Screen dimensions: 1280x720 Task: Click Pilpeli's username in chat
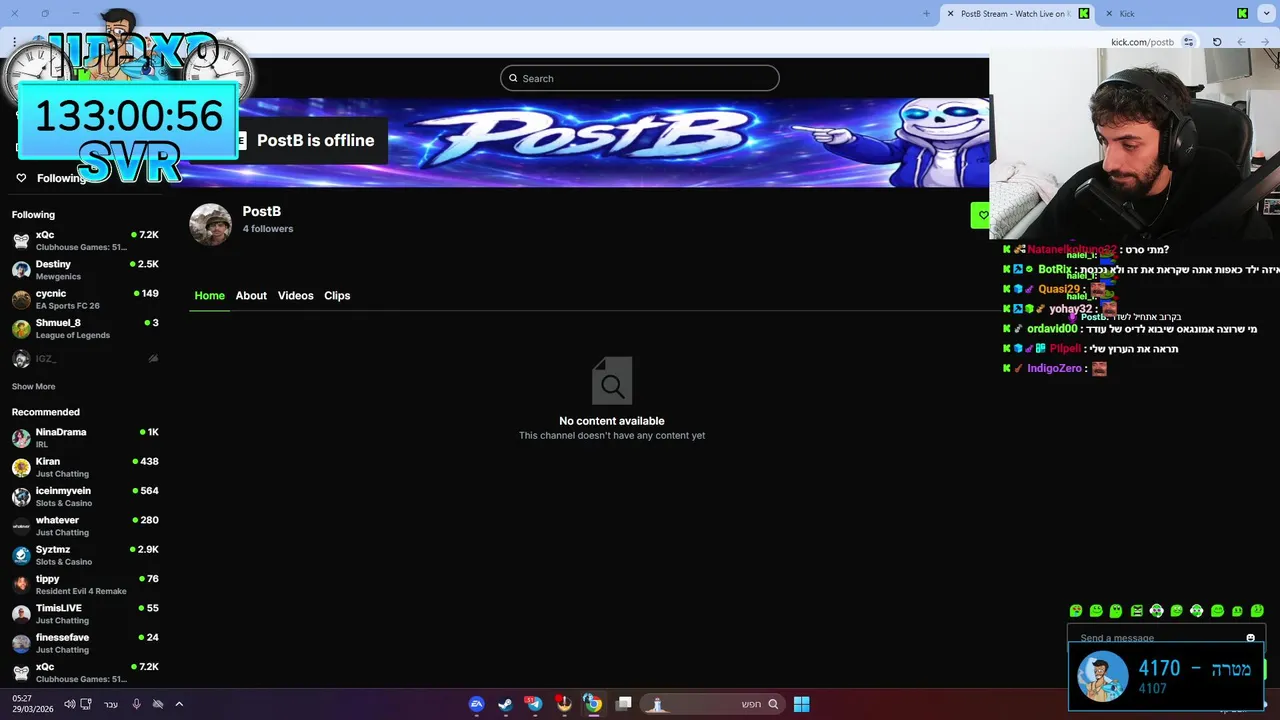[1065, 349]
